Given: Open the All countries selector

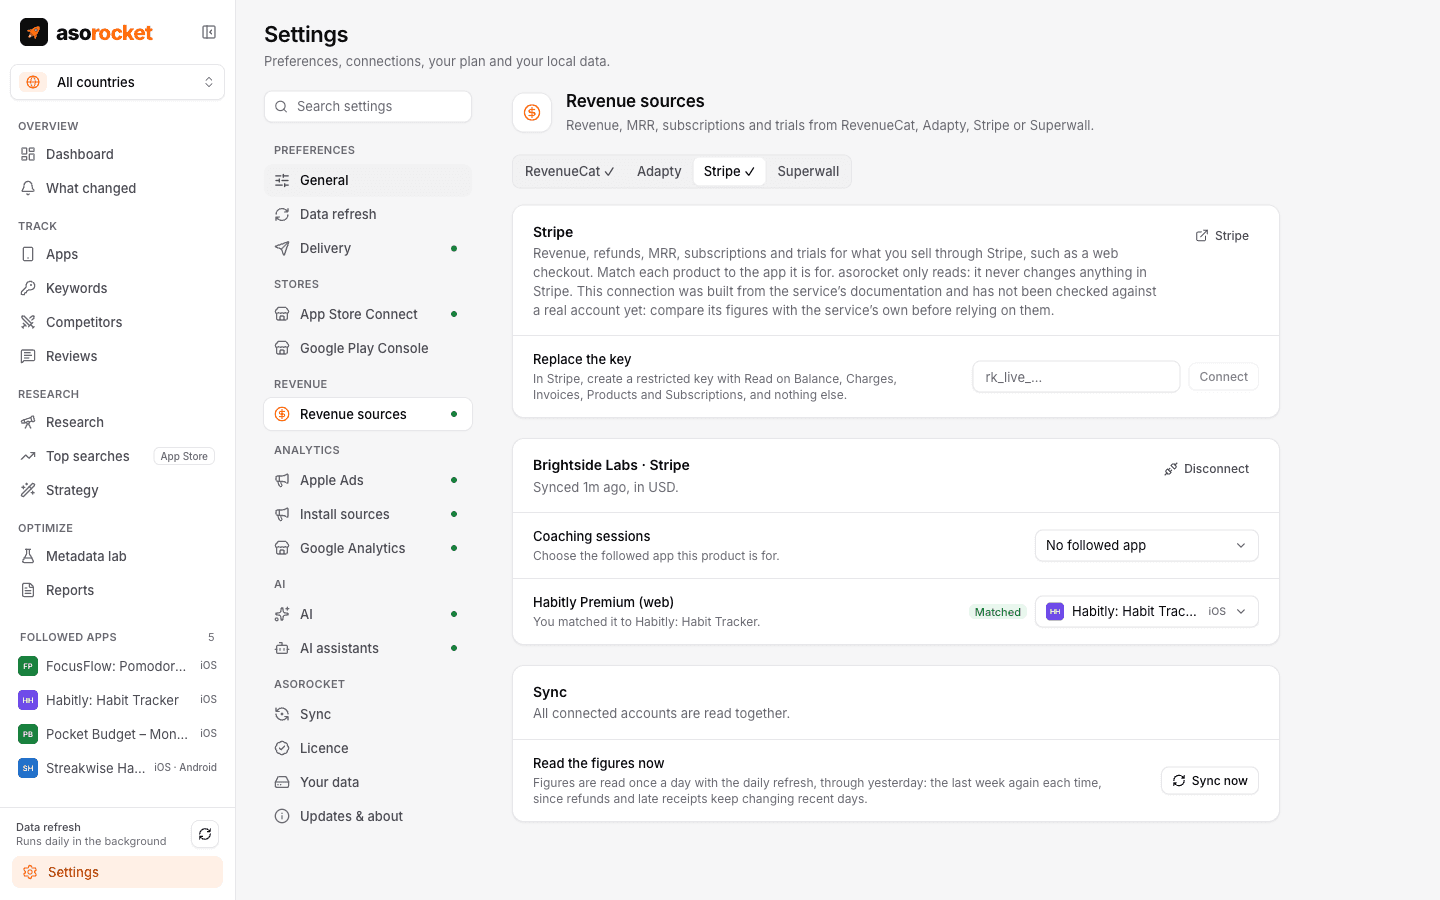Looking at the screenshot, I should pyautogui.click(x=117, y=82).
